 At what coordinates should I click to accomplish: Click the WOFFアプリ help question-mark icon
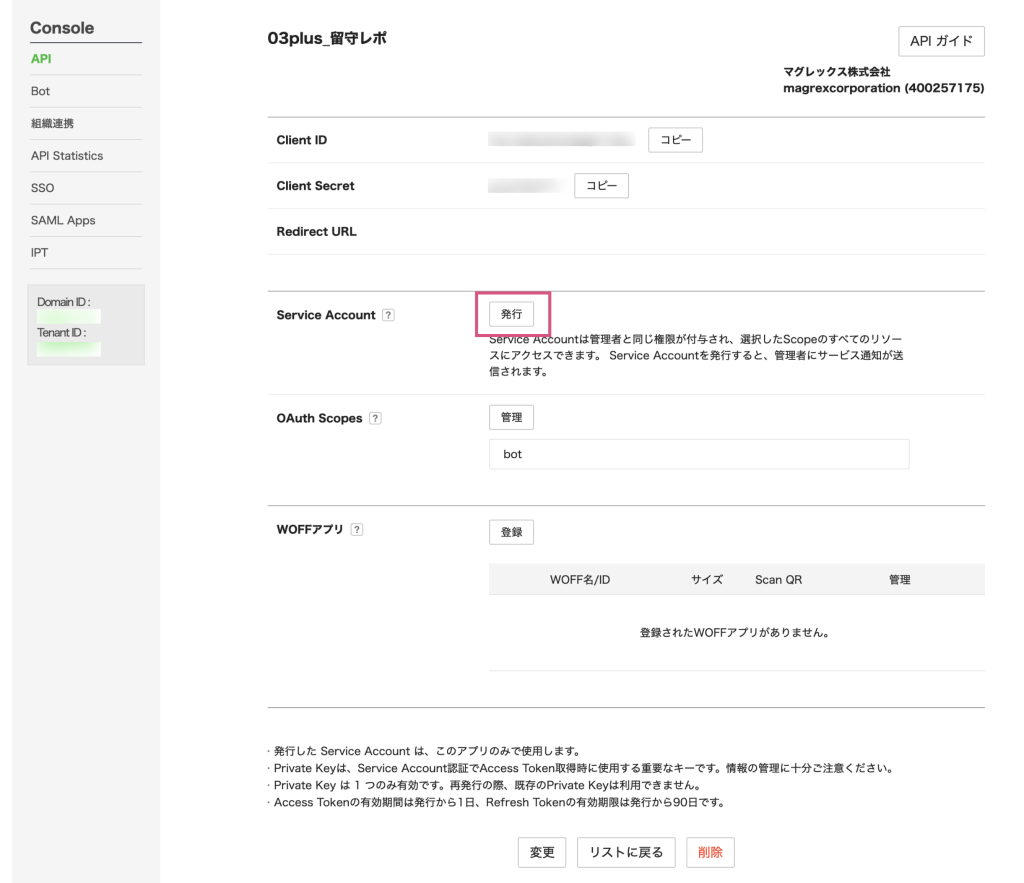[356, 530]
